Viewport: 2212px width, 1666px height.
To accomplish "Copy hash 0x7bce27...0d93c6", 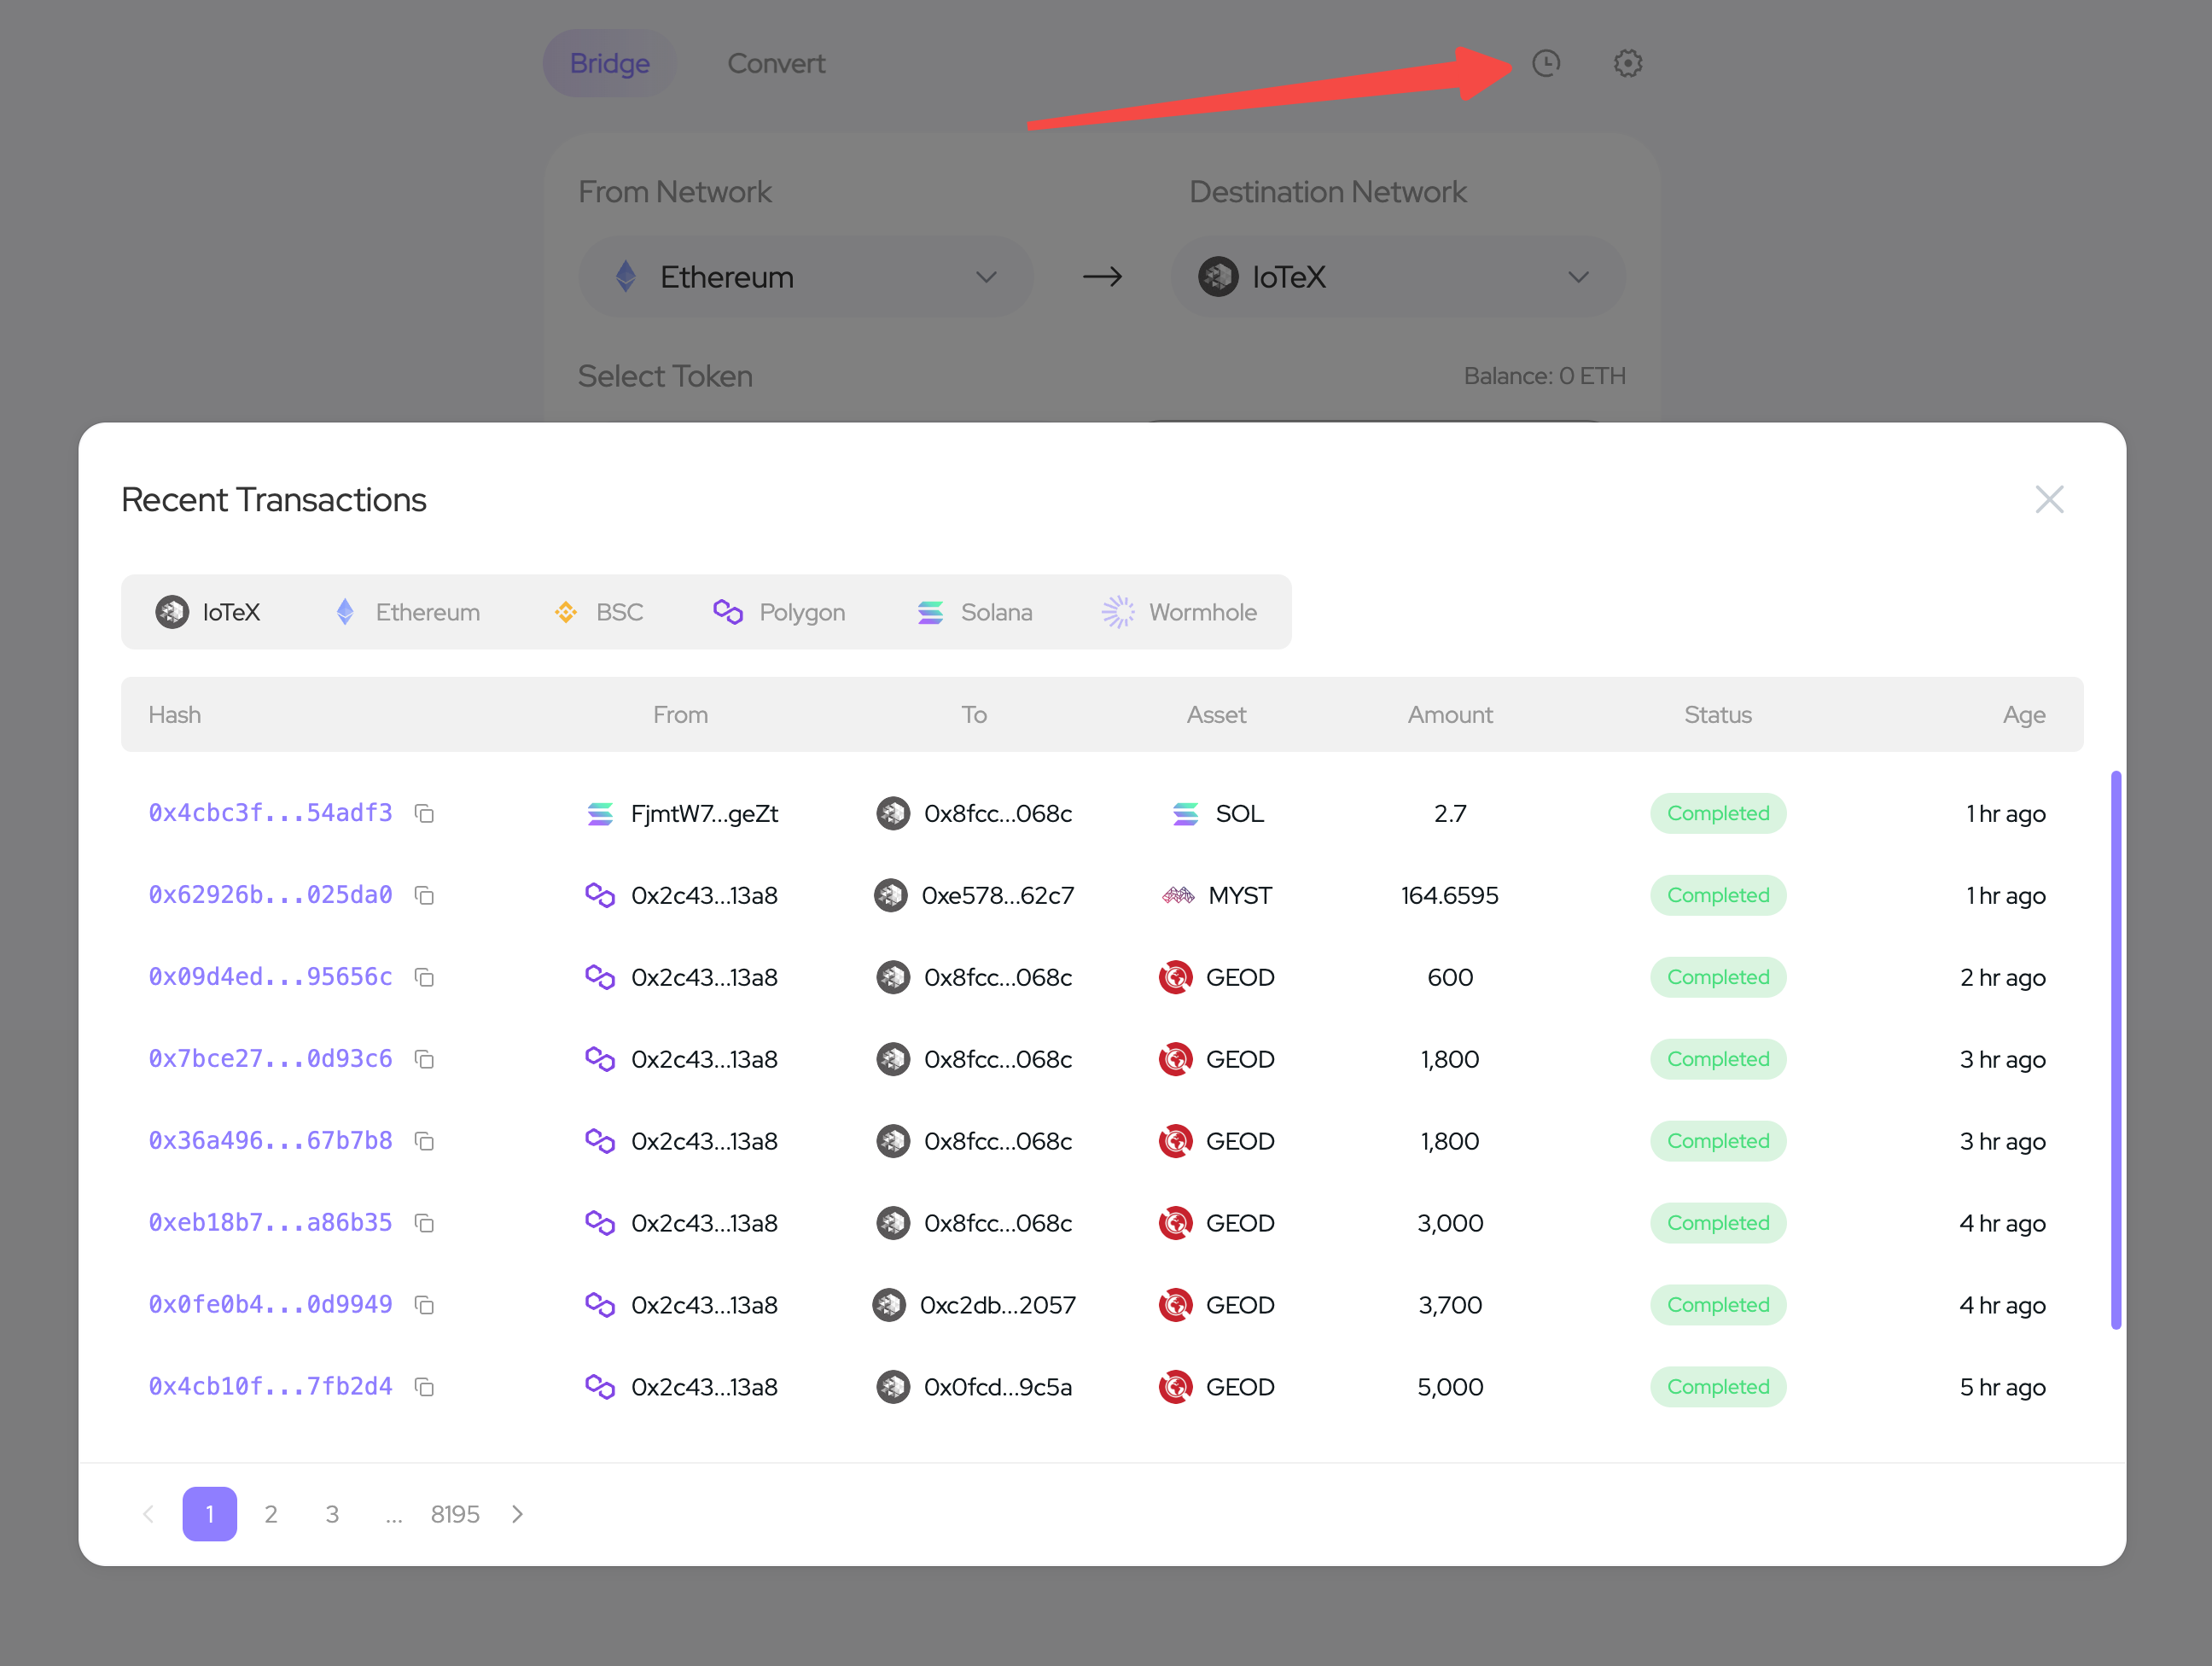I will 424,1060.
